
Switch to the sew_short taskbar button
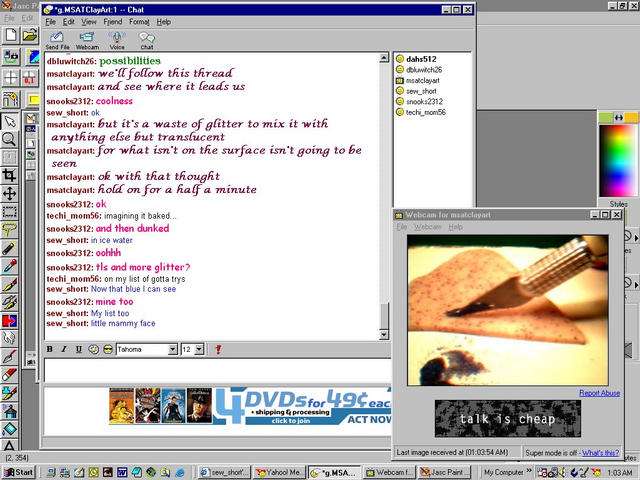click(x=224, y=472)
